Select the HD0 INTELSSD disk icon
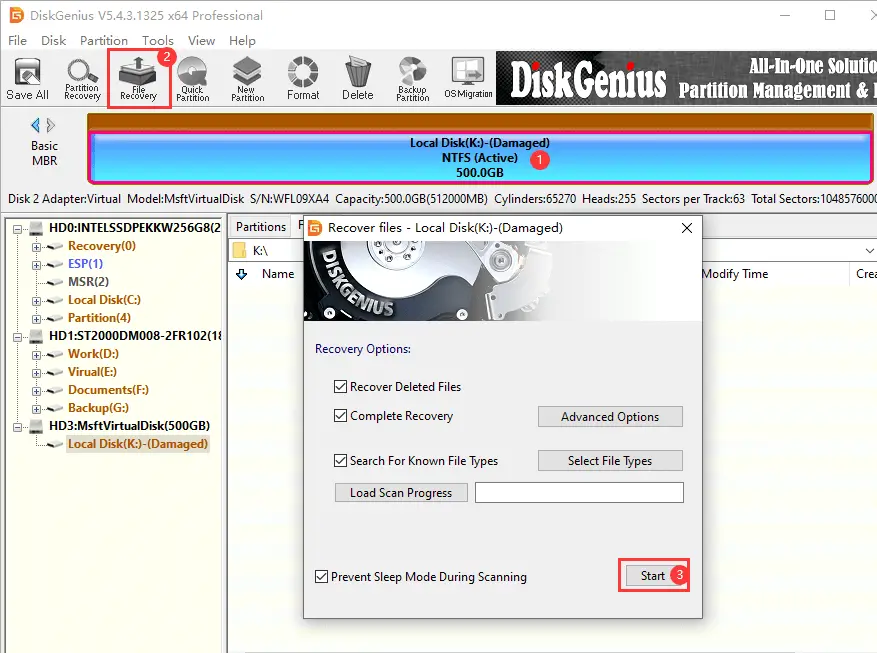 pyautogui.click(x=36, y=228)
